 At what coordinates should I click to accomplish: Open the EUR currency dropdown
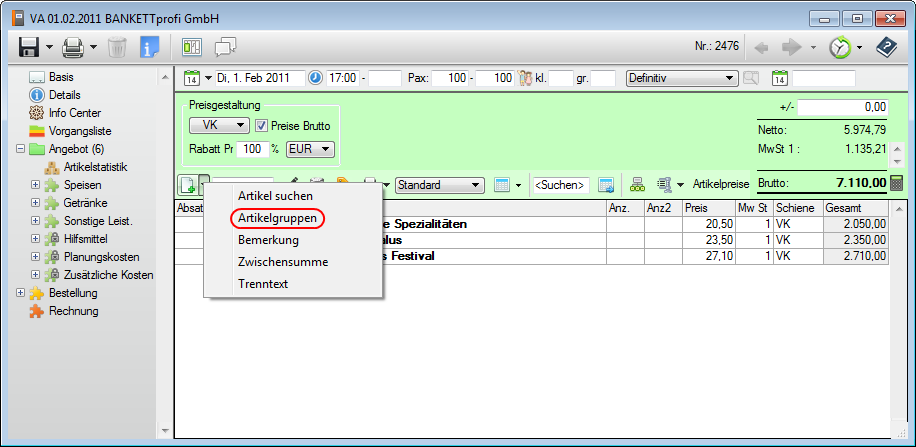(x=310, y=149)
